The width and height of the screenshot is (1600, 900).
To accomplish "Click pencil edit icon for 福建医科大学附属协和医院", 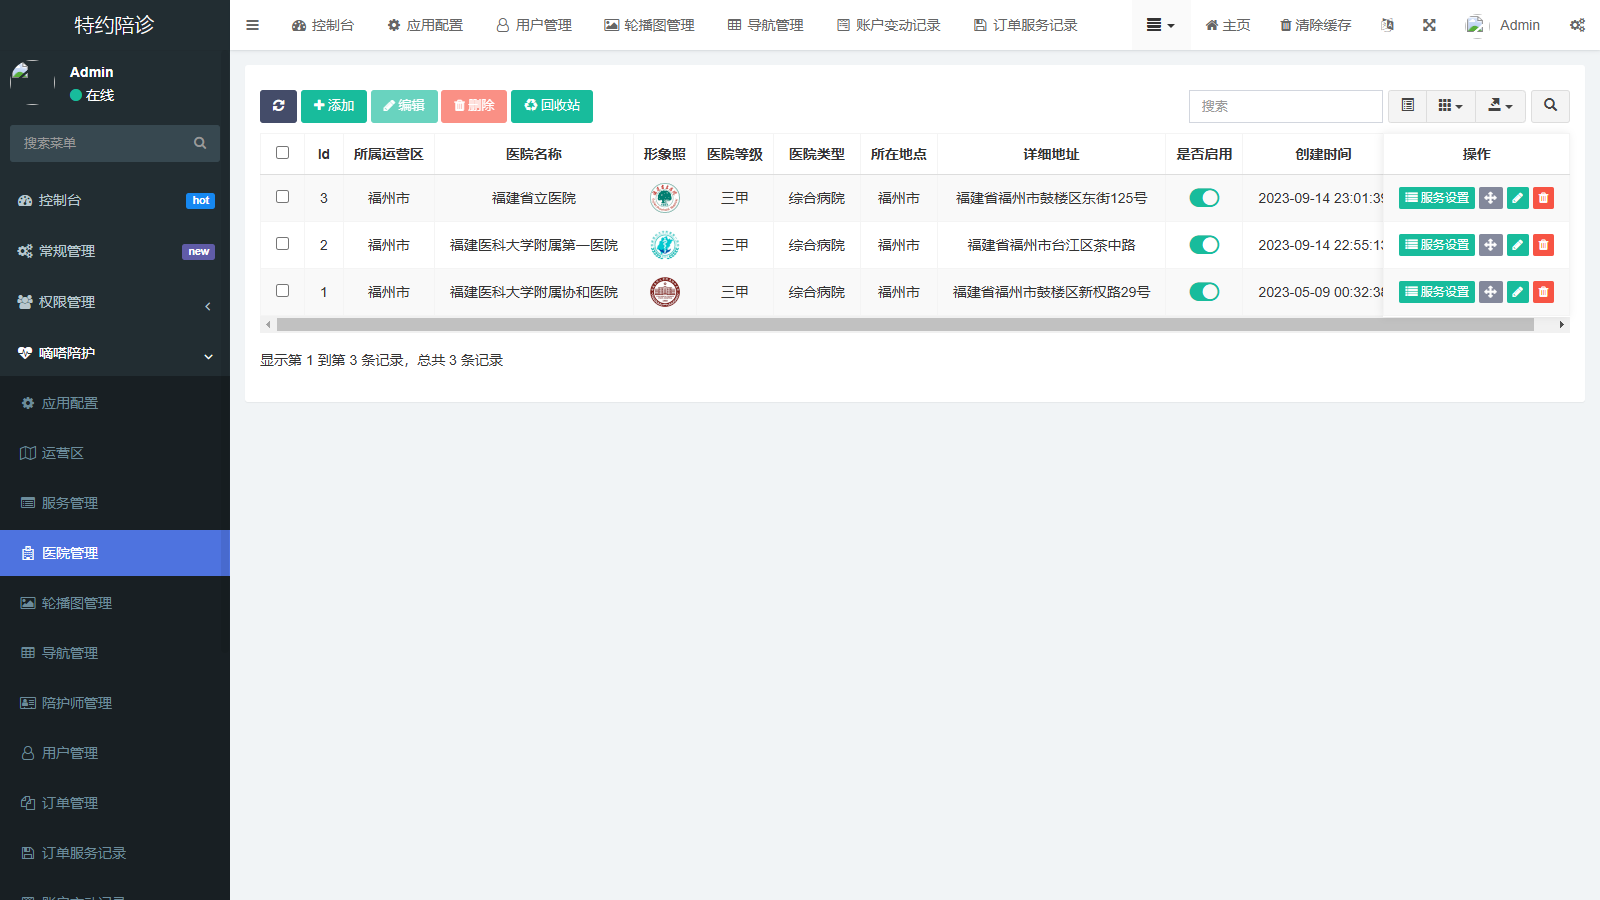I will pos(1517,292).
